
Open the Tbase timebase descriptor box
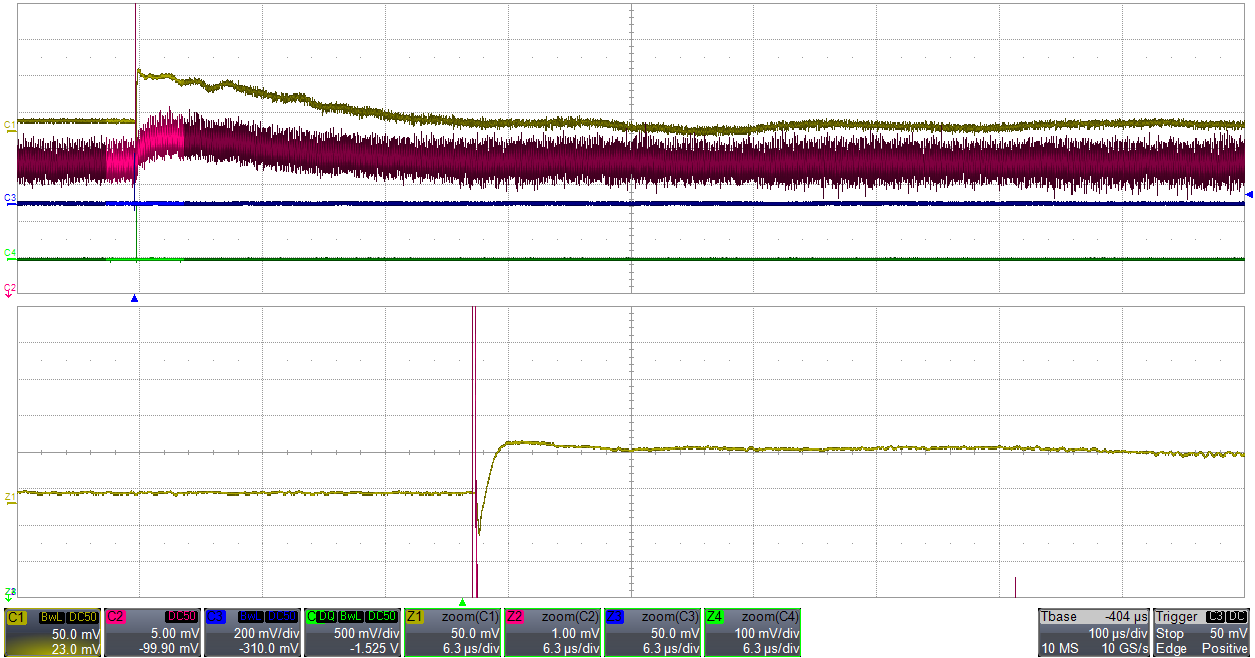pyautogui.click(x=1094, y=632)
